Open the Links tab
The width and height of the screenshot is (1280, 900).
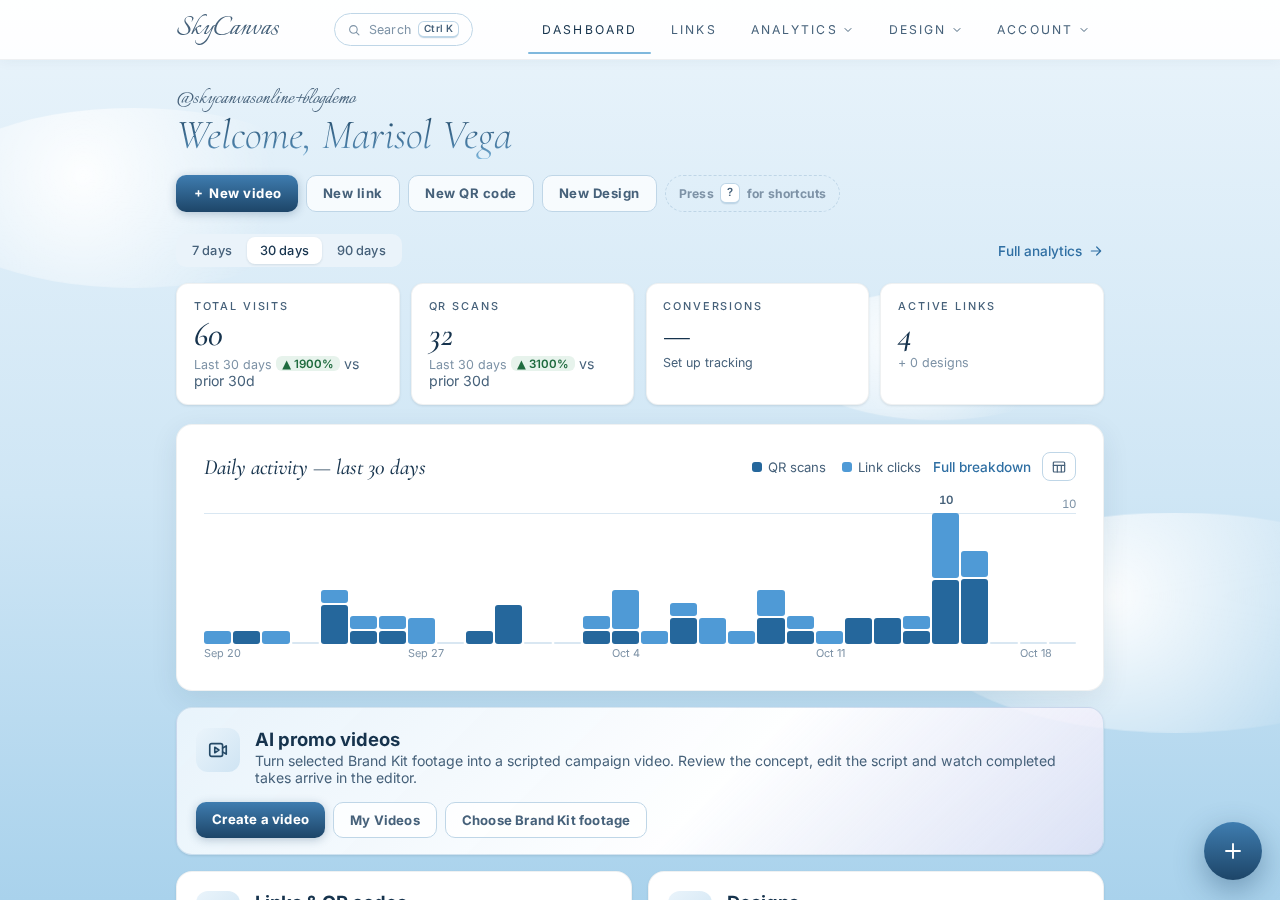[694, 30]
